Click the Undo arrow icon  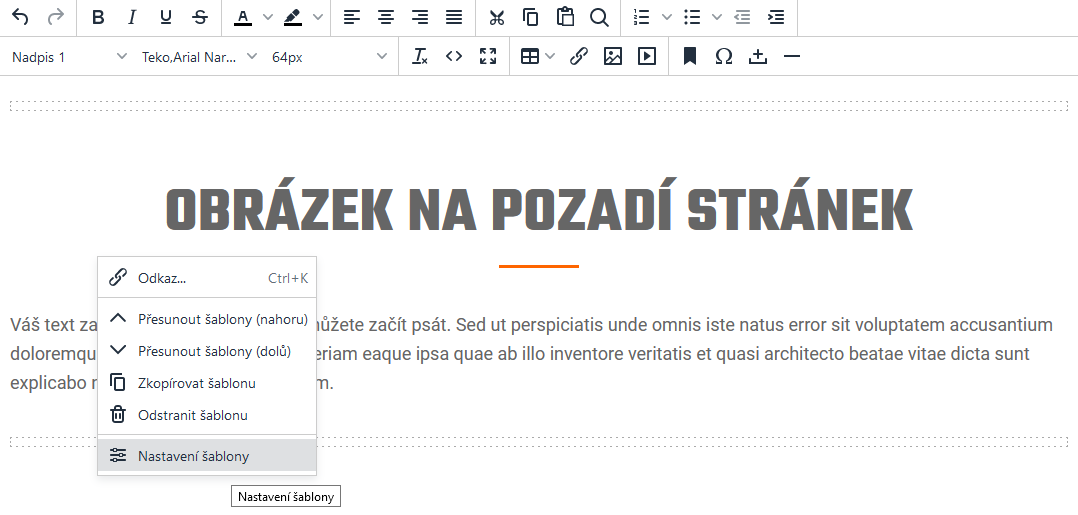[x=20, y=17]
